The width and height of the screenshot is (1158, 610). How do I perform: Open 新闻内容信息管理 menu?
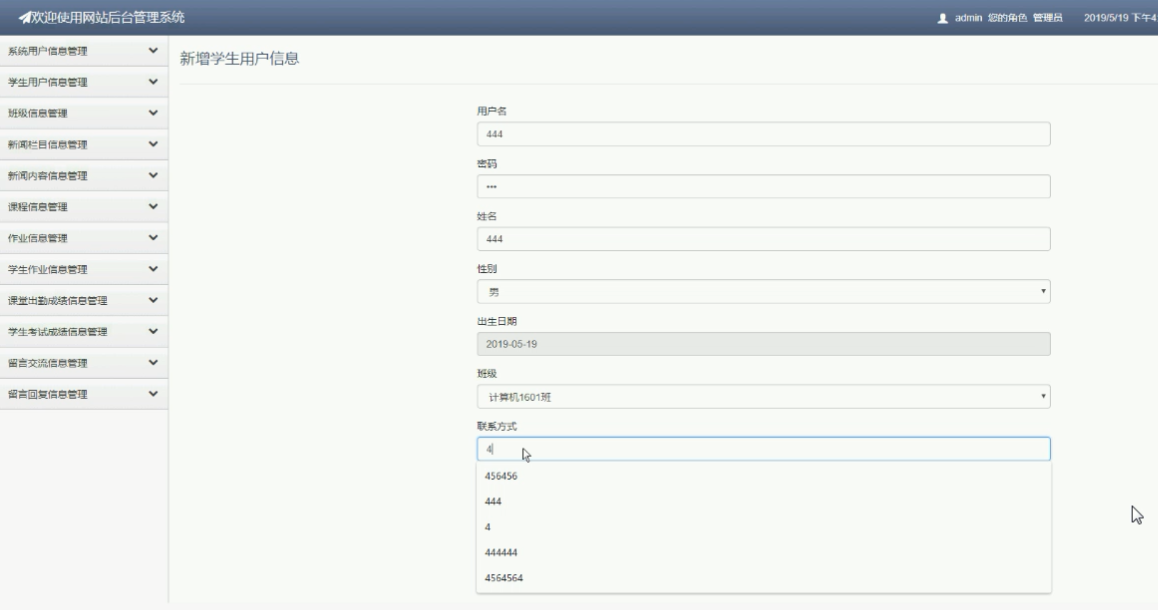click(83, 175)
